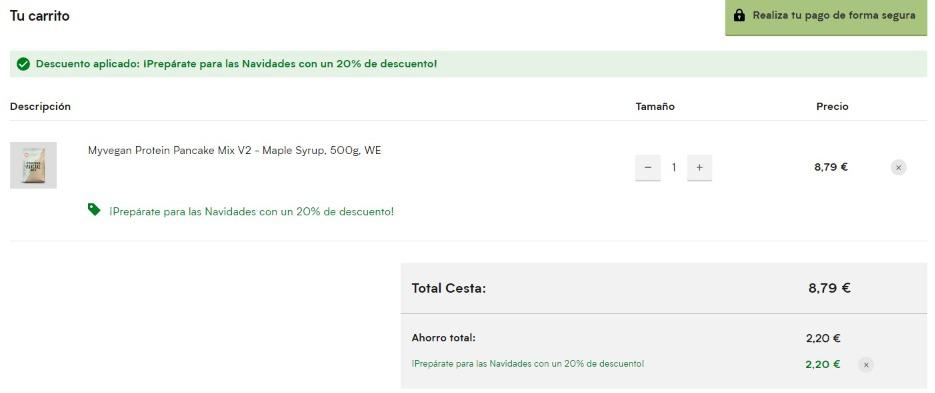This screenshot has height=393, width=935.
Task: Click the green checkmark discount-applied icon
Action: [23, 64]
